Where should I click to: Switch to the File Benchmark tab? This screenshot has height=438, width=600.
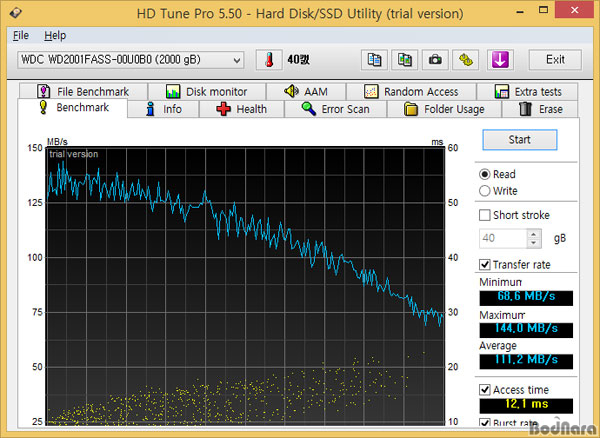click(x=83, y=91)
